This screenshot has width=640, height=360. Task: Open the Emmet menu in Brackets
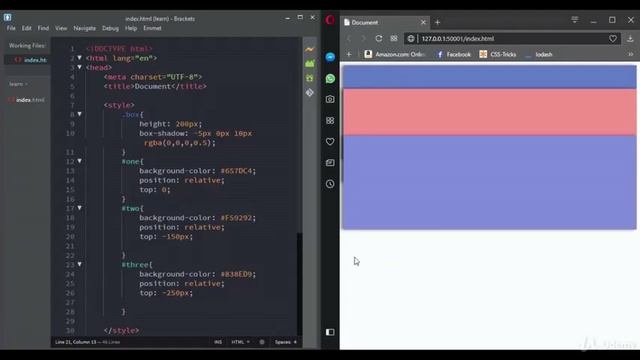[x=152, y=28]
